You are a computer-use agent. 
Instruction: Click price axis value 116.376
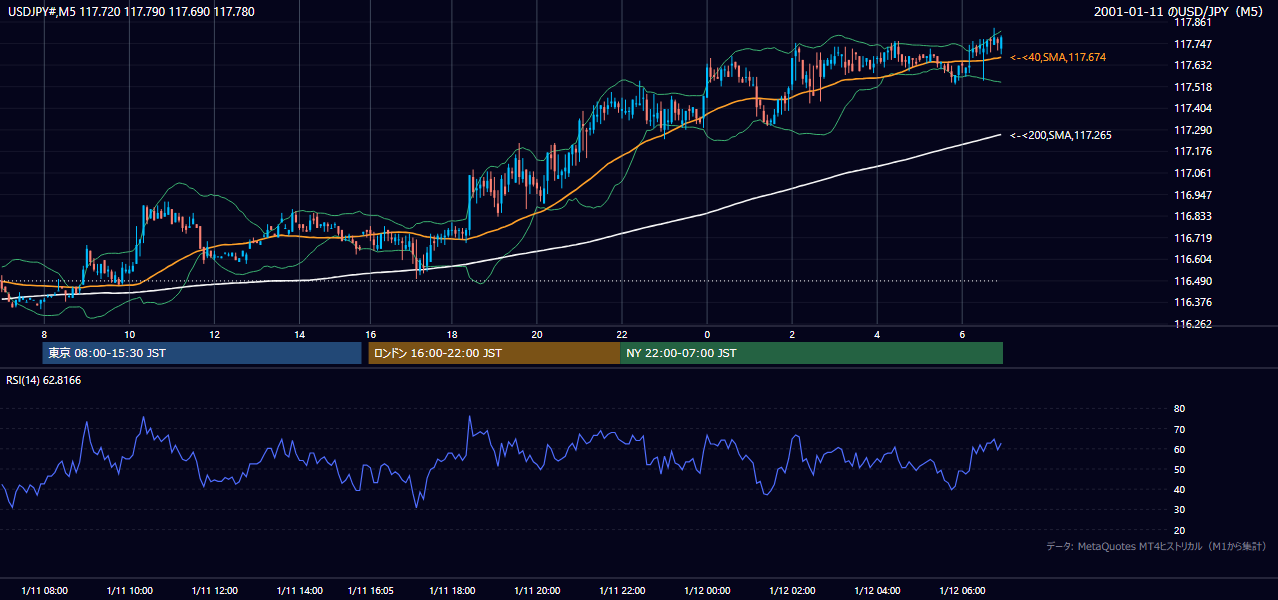pyautogui.click(x=1193, y=302)
